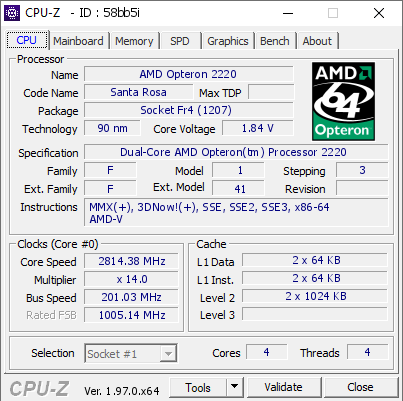The height and width of the screenshot is (401, 403).
Task: Open the SPD tab
Action: coord(180,41)
